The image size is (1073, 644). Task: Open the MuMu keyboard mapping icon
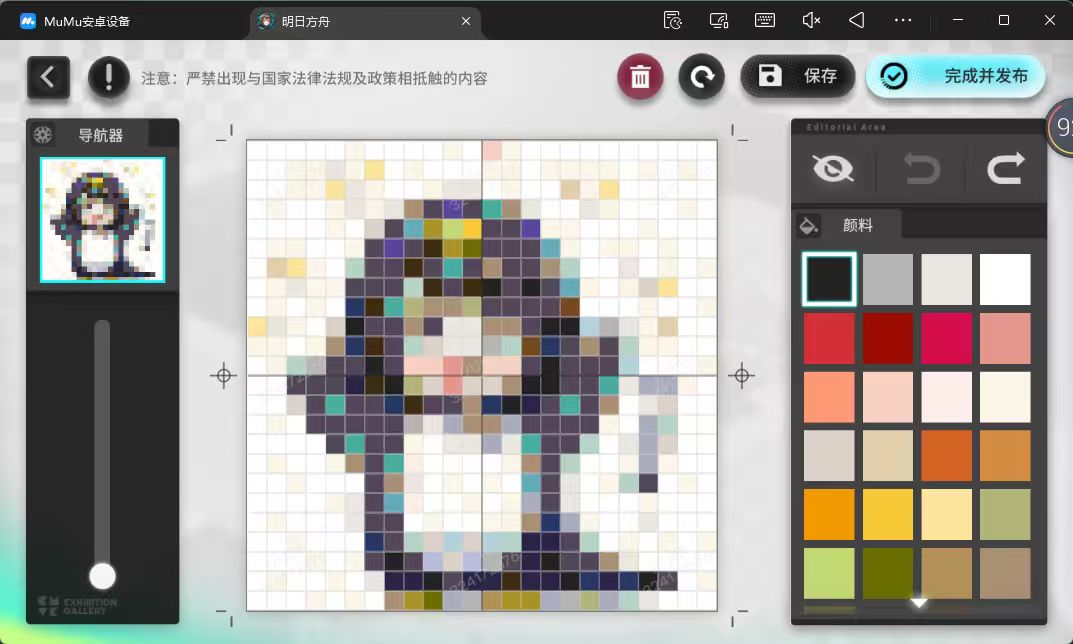764,21
